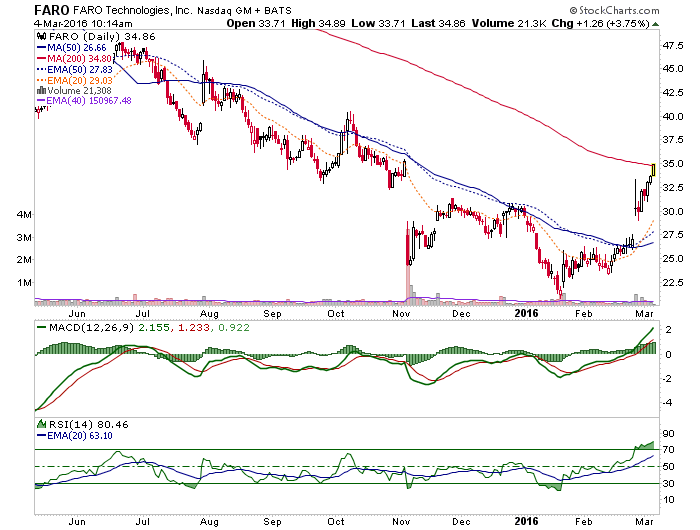Viewport: 700px width, 530px height.
Task: Click the -4 label on the MACD axis
Action: (667, 402)
